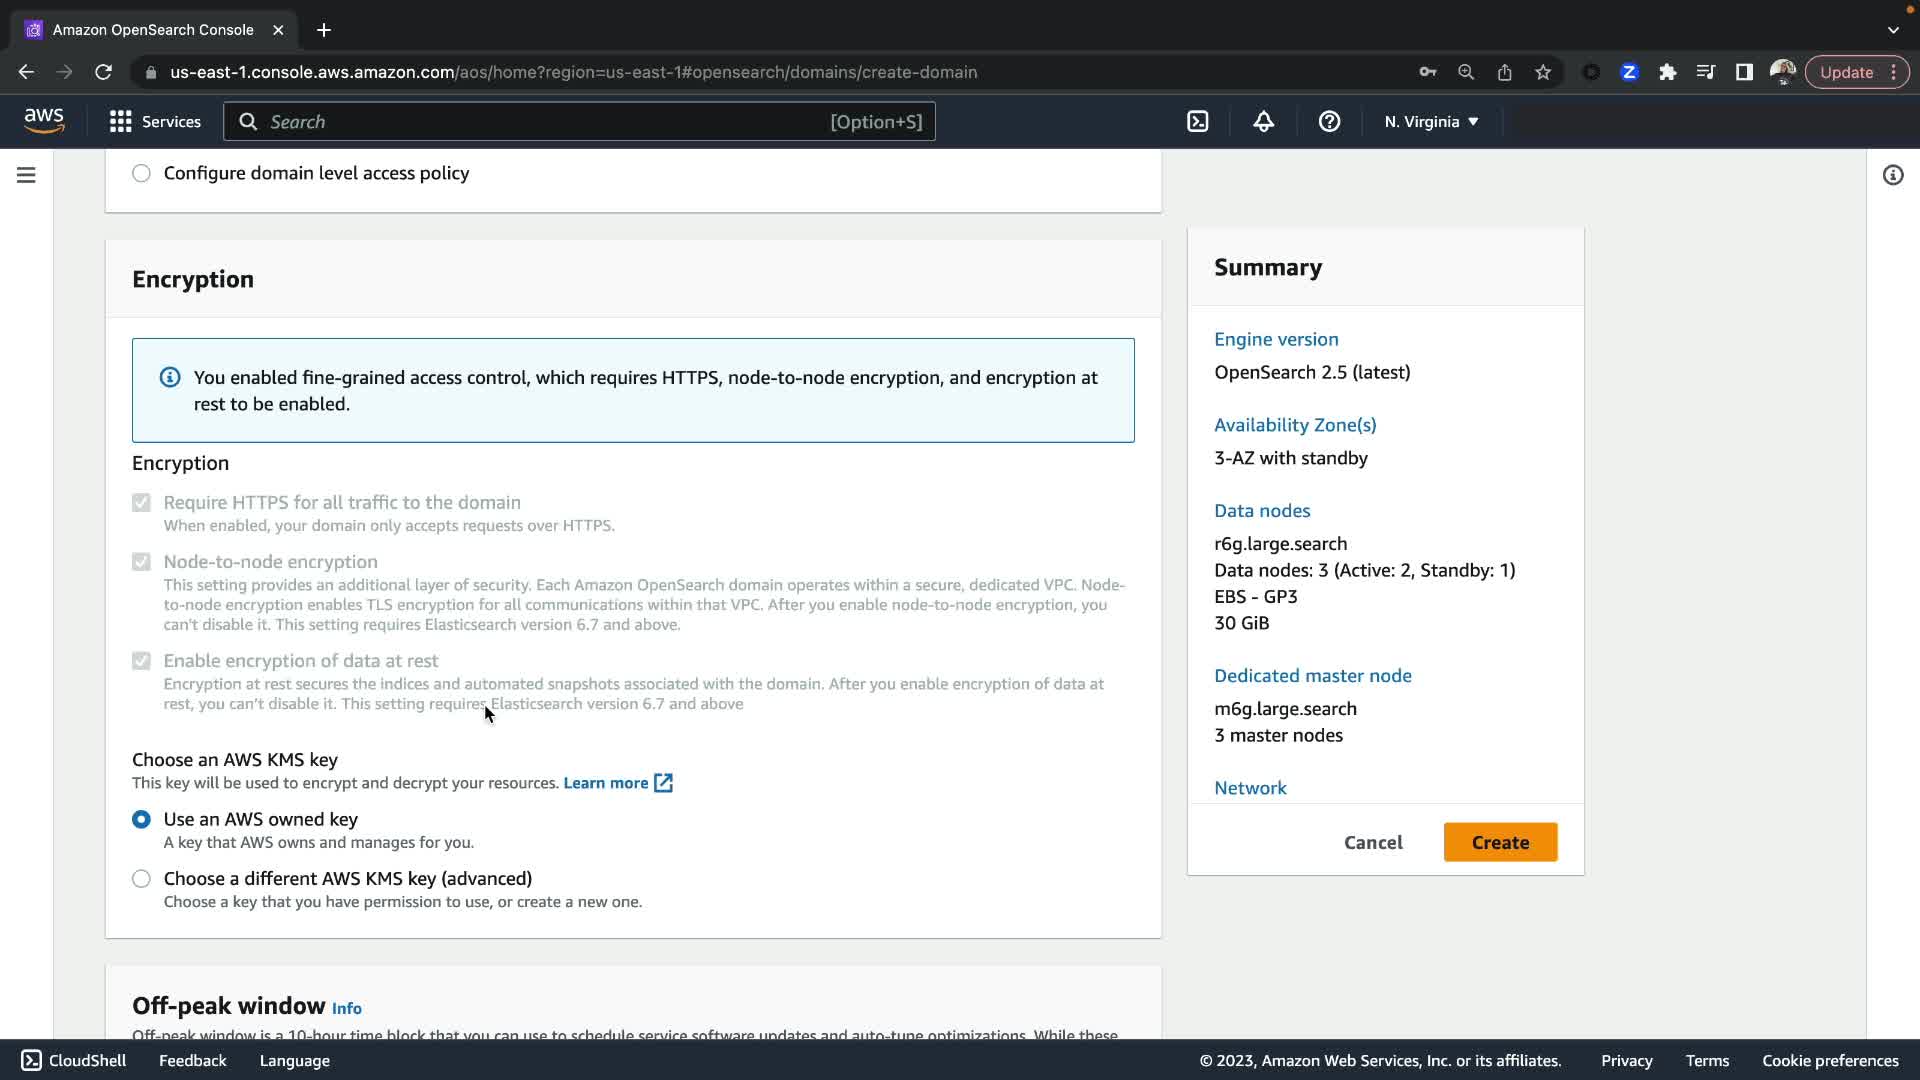Bookmark page with the star icon
1920x1080 pixels.
[1543, 72]
